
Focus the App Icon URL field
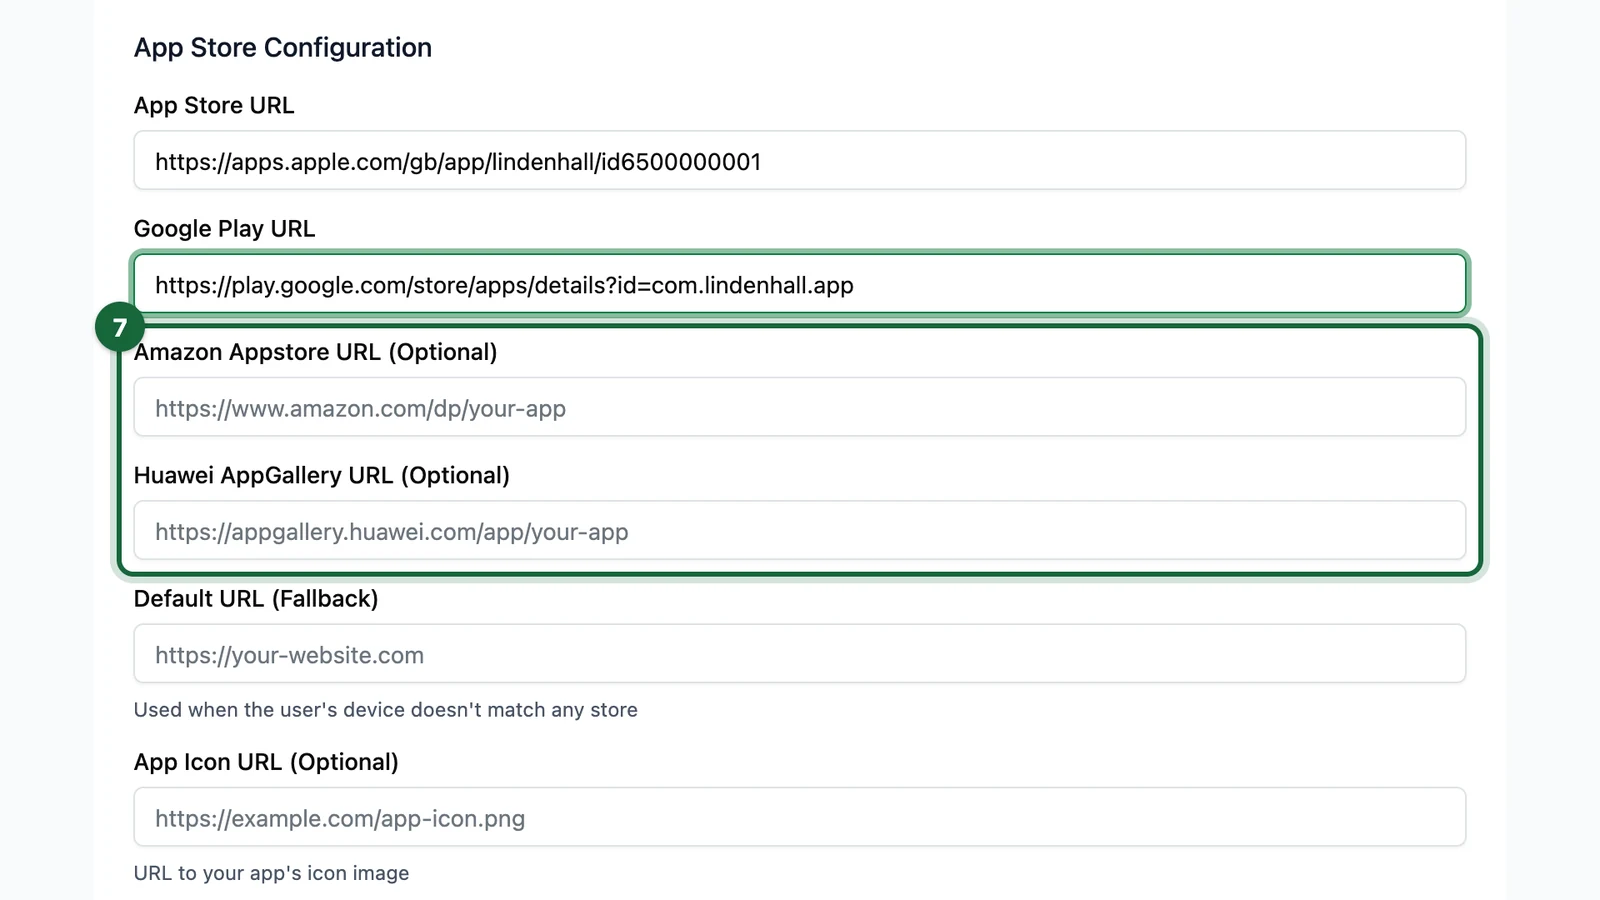800,817
